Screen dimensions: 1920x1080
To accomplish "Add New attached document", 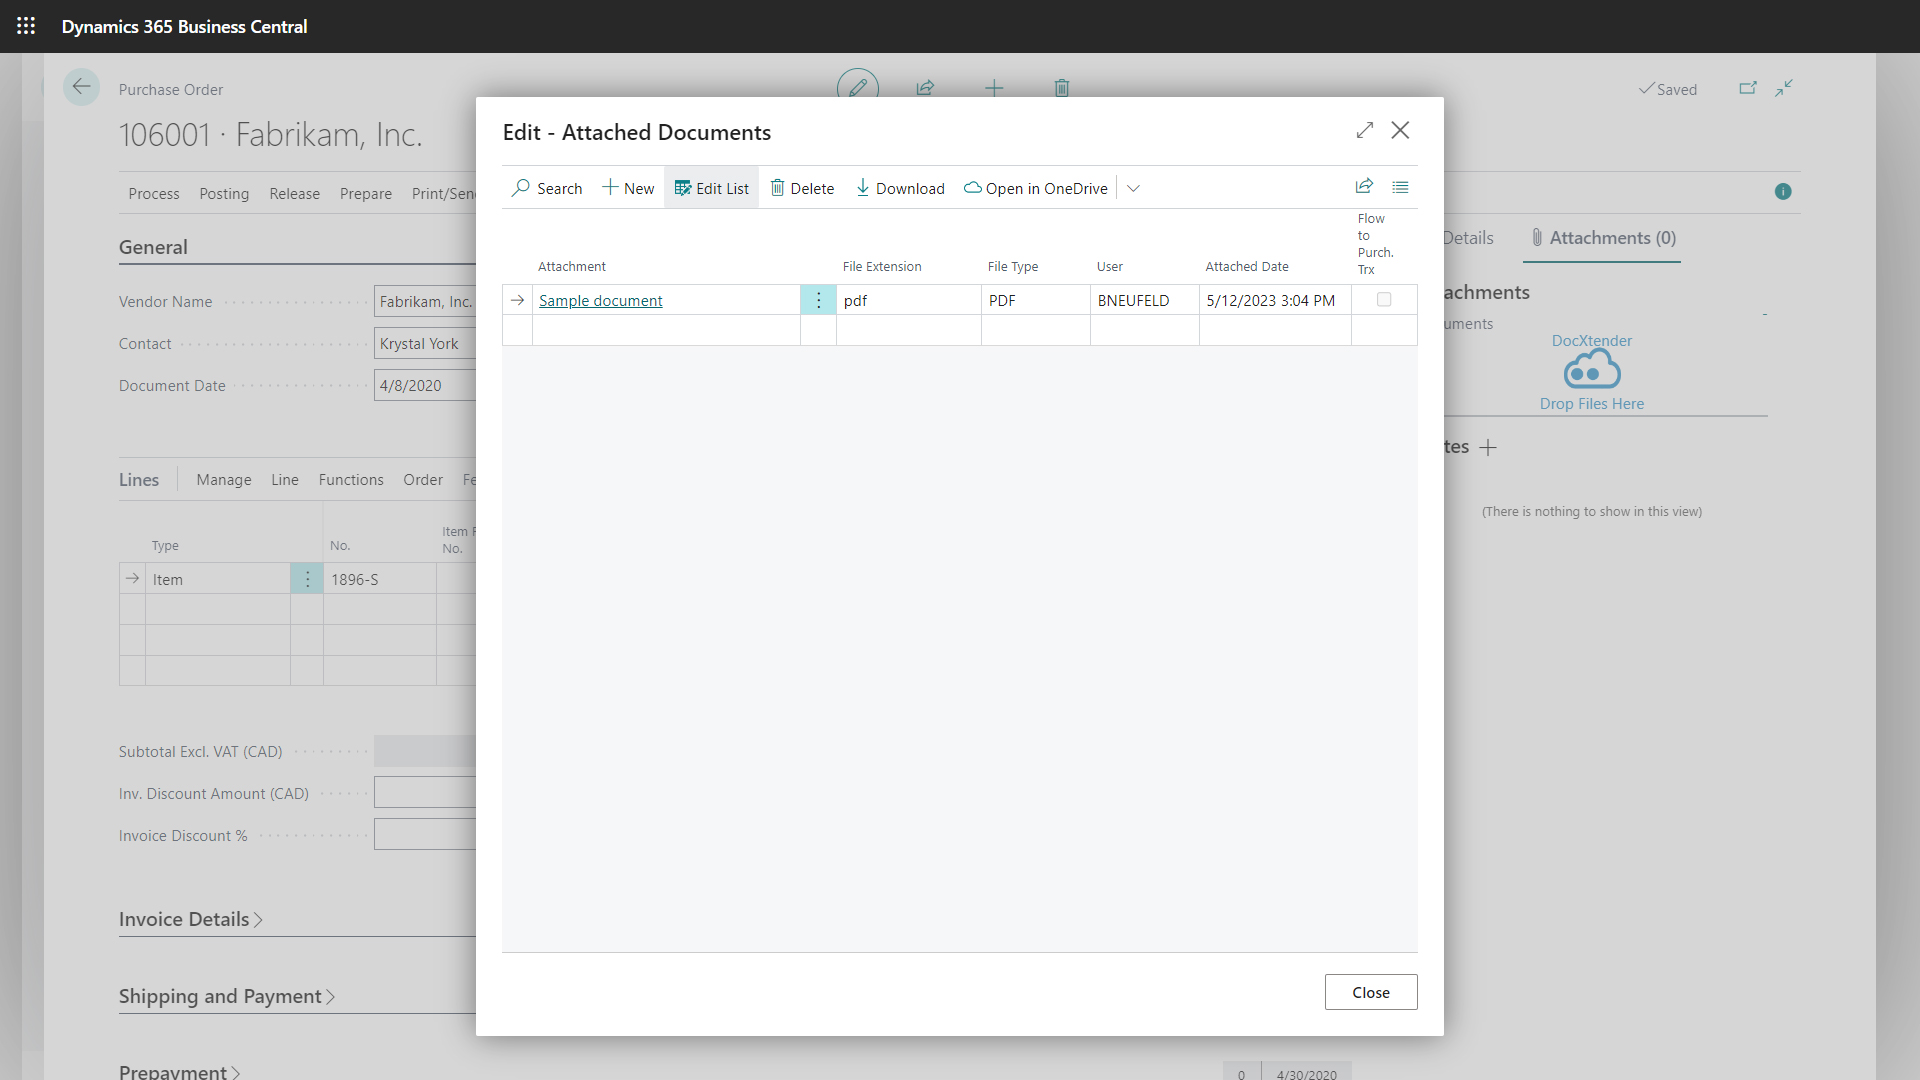I will [628, 188].
